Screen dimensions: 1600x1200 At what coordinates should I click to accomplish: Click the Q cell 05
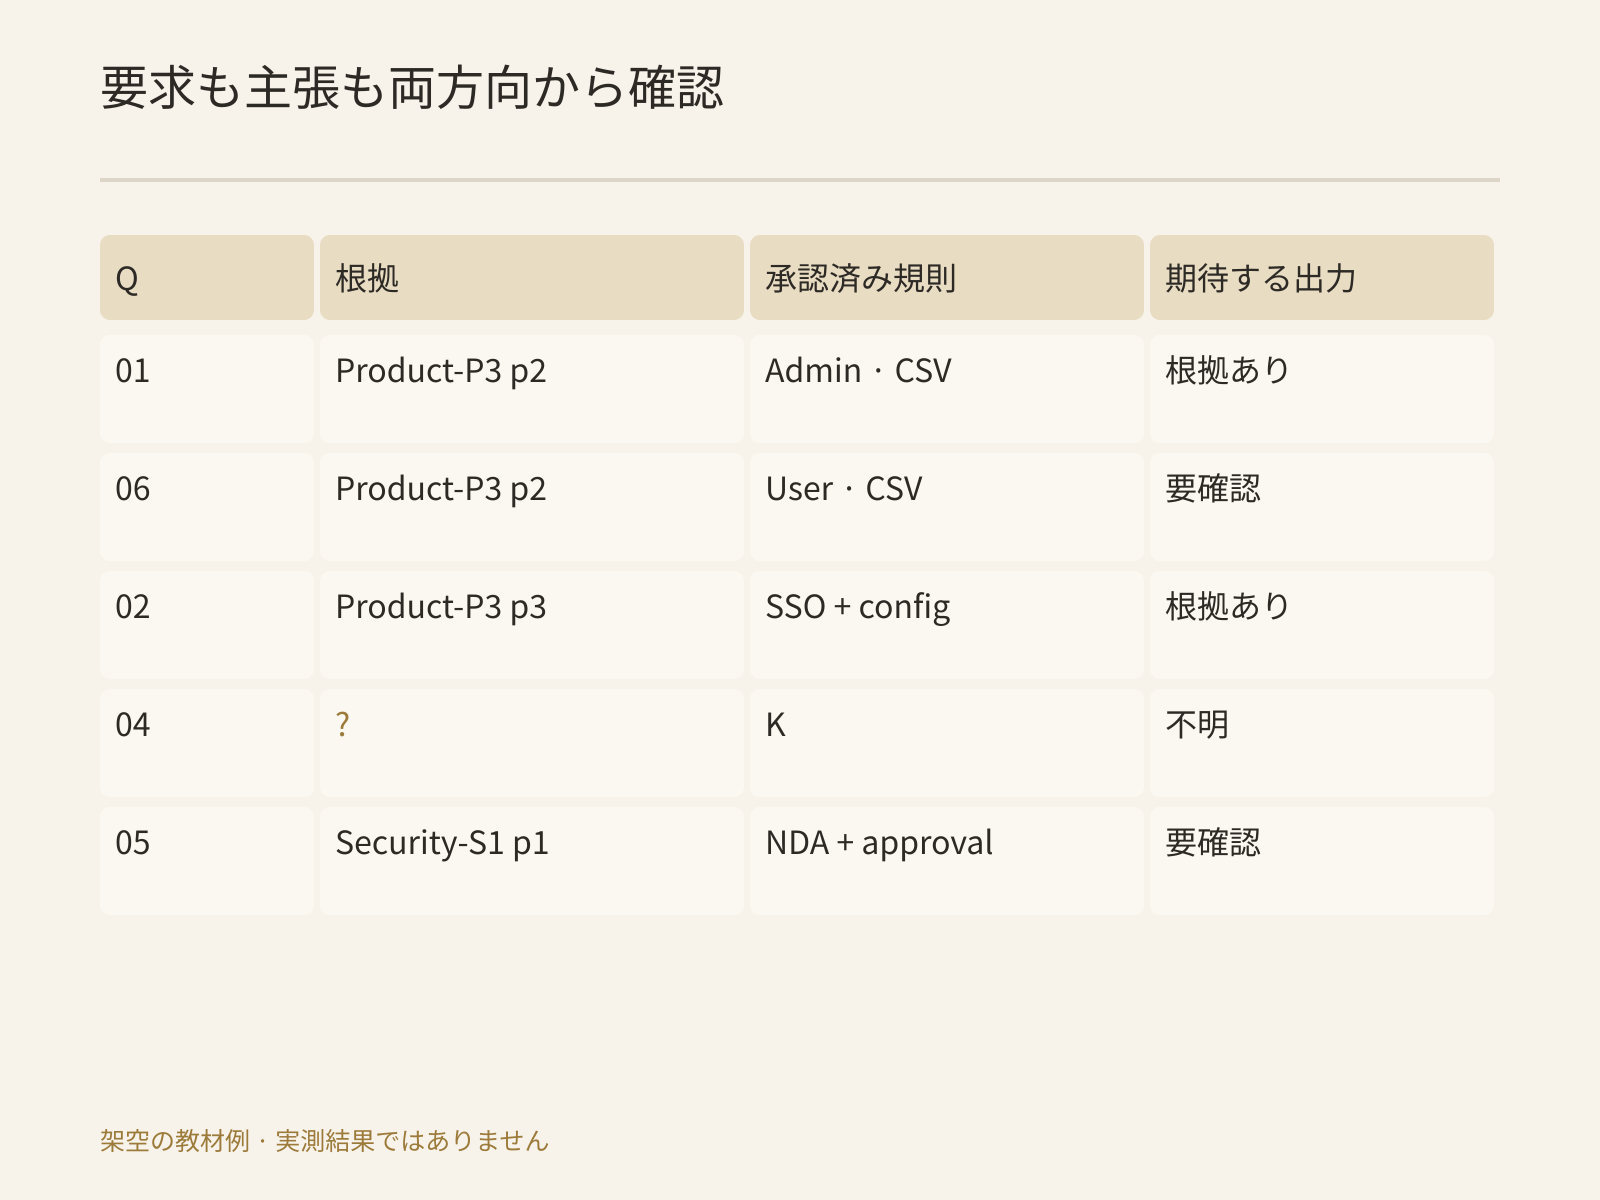pyautogui.click(x=207, y=861)
